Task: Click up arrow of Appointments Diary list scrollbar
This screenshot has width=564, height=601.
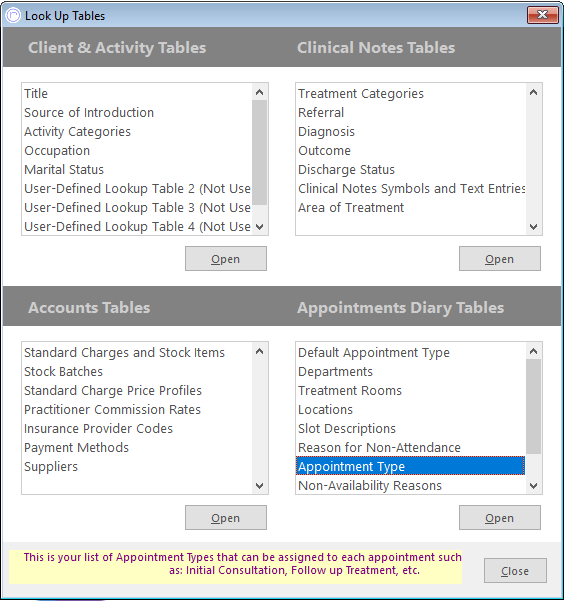Action: click(533, 351)
